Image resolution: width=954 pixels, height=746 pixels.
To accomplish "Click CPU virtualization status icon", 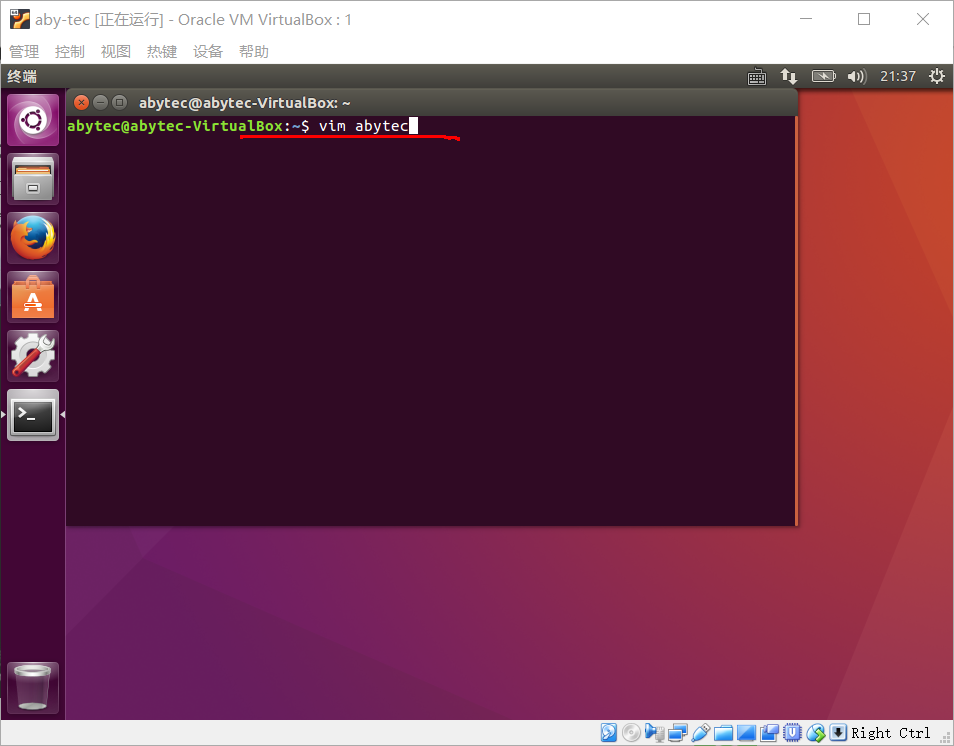I will [792, 733].
